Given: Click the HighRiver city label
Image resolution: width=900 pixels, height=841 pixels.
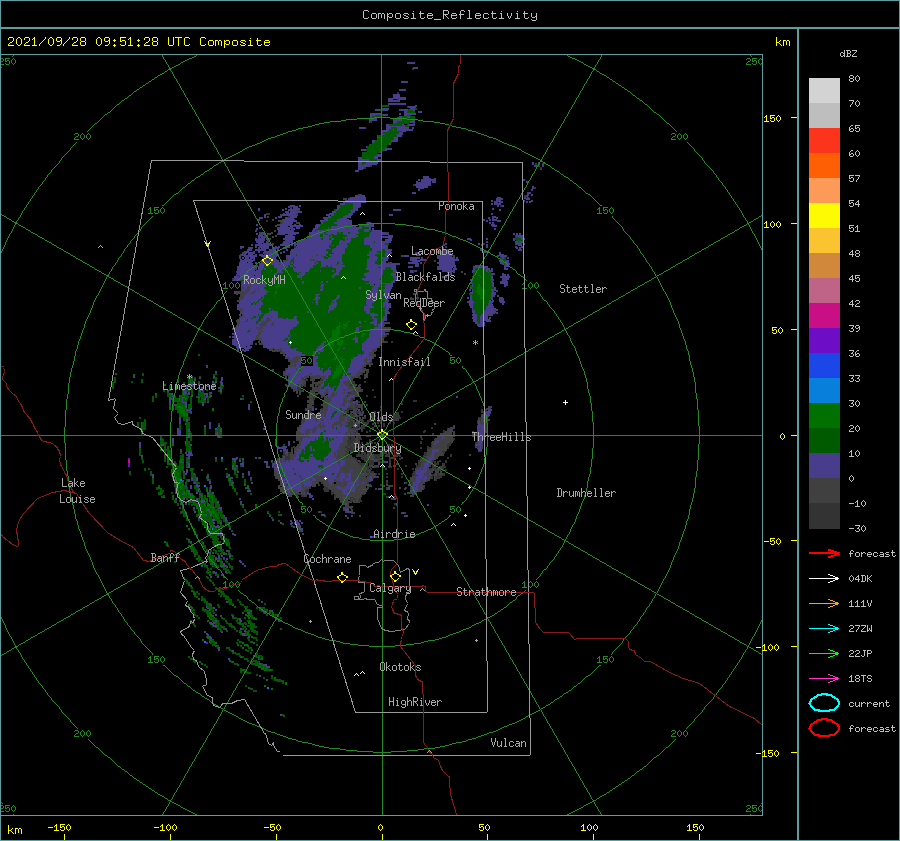Looking at the screenshot, I should coord(415,702).
